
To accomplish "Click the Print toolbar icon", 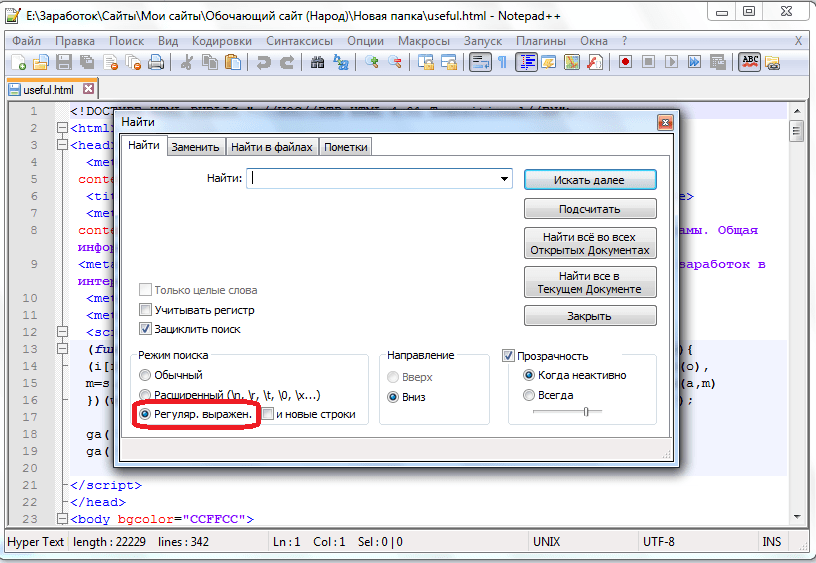I will coord(155,62).
